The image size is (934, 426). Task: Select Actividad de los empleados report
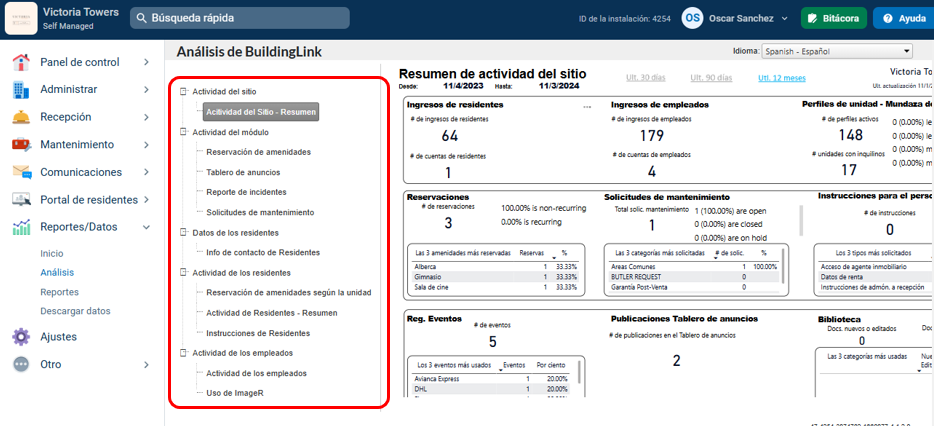tap(256, 373)
